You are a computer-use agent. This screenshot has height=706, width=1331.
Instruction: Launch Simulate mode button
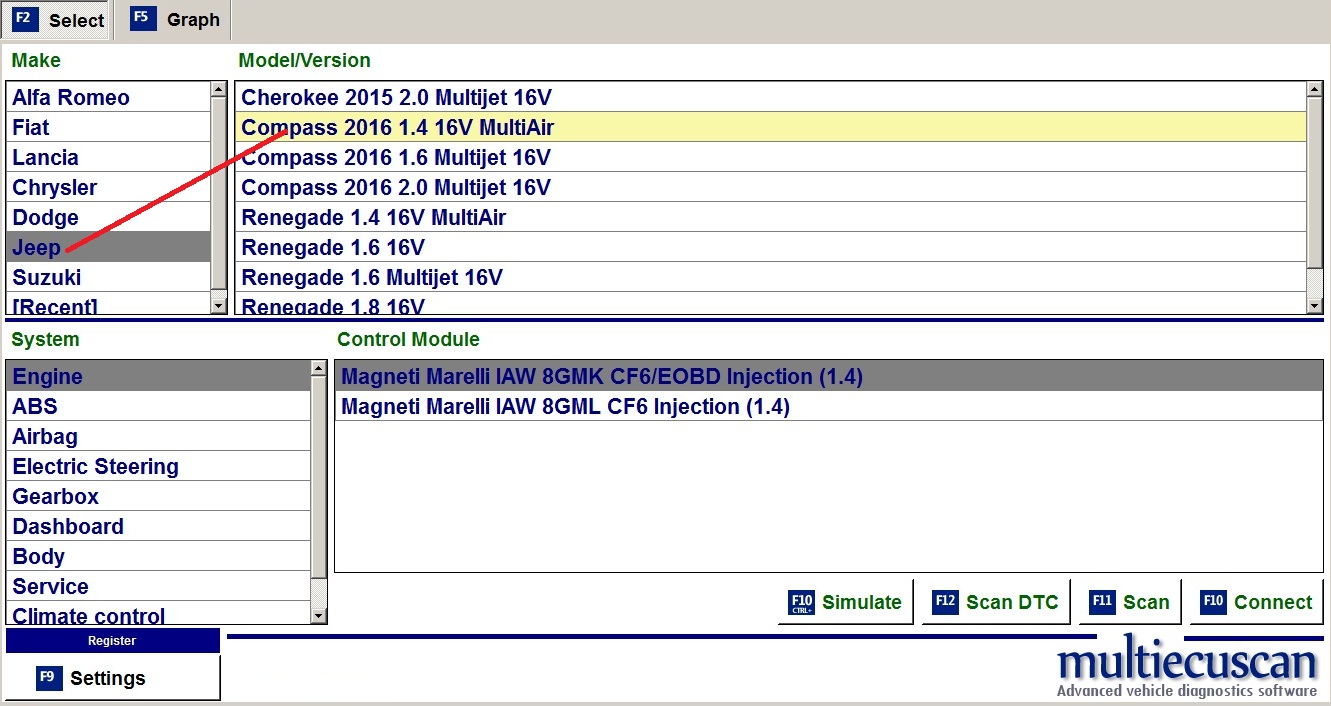(846, 602)
